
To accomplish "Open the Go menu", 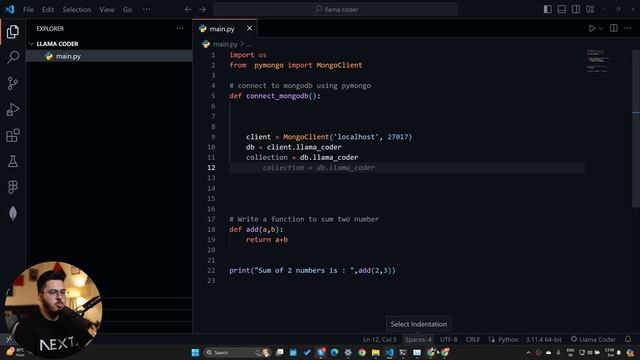I will point(127,9).
